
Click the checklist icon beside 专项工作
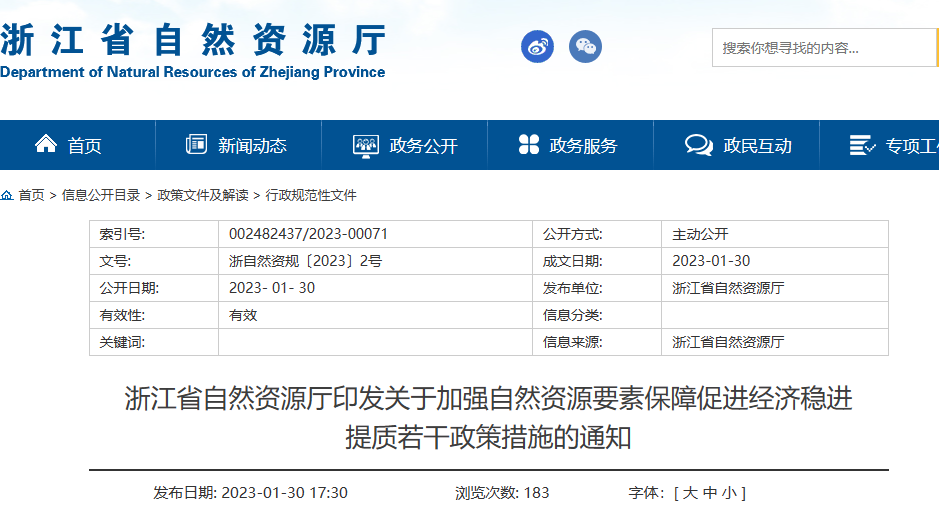tap(862, 145)
